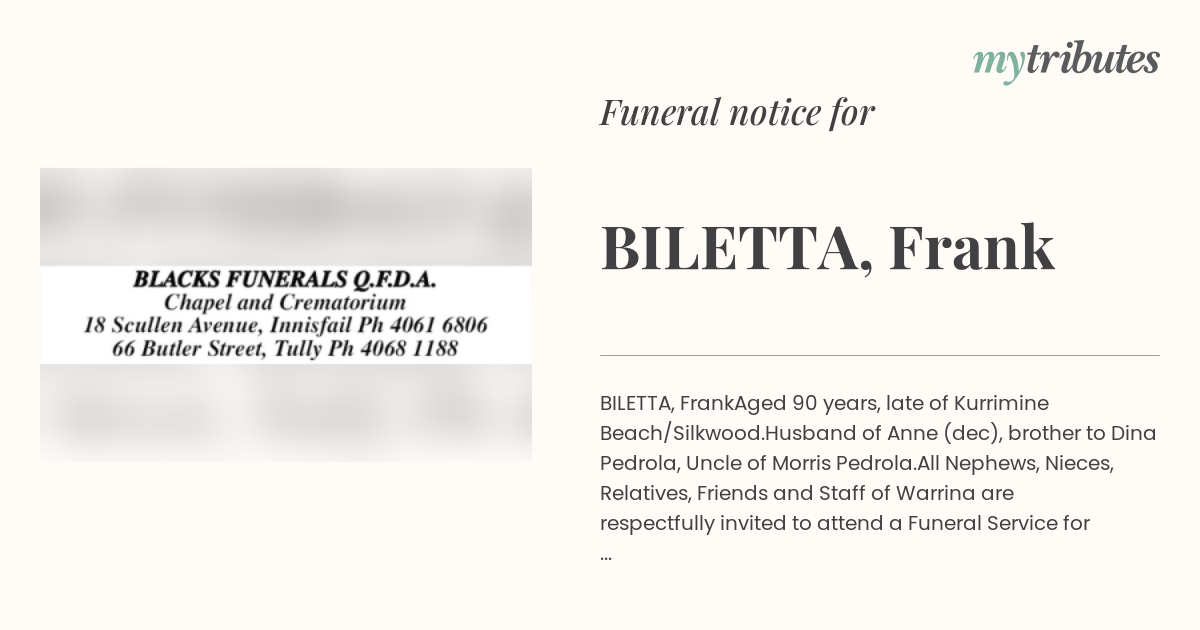Click the horizontal divider under the name

tap(880, 355)
